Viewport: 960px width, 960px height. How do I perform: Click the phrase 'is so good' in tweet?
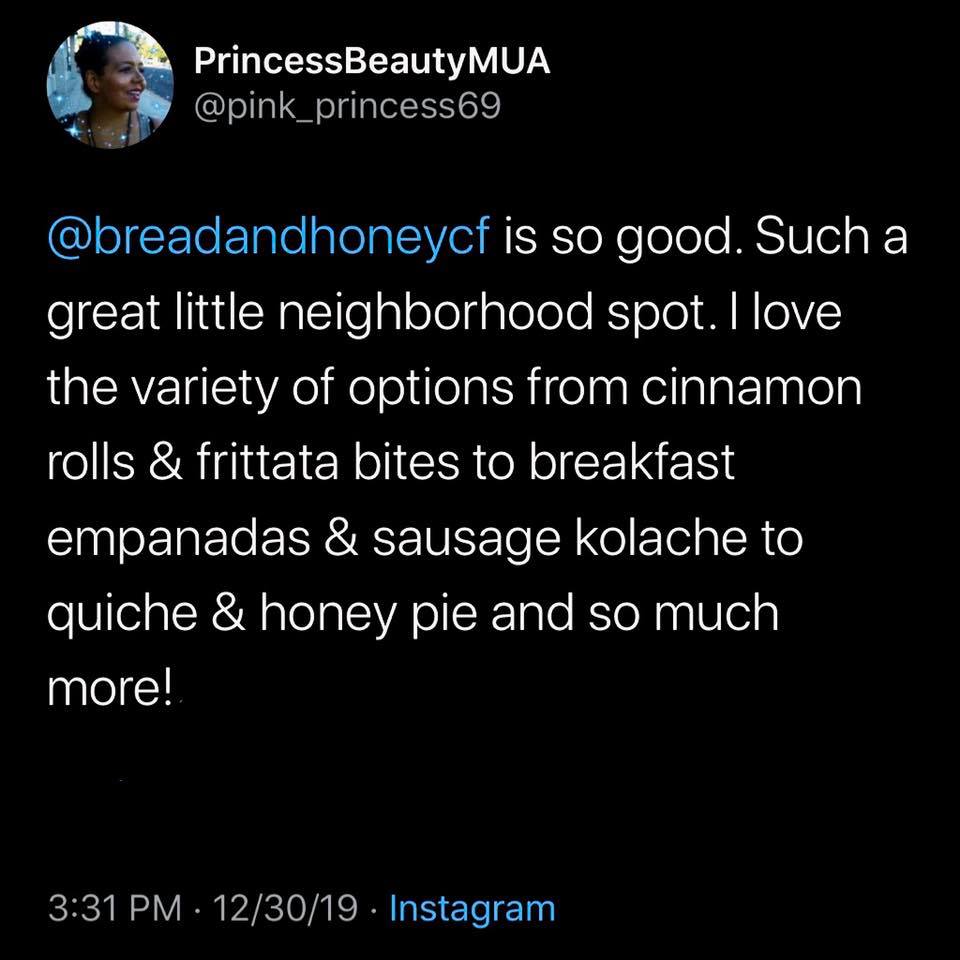pos(618,238)
